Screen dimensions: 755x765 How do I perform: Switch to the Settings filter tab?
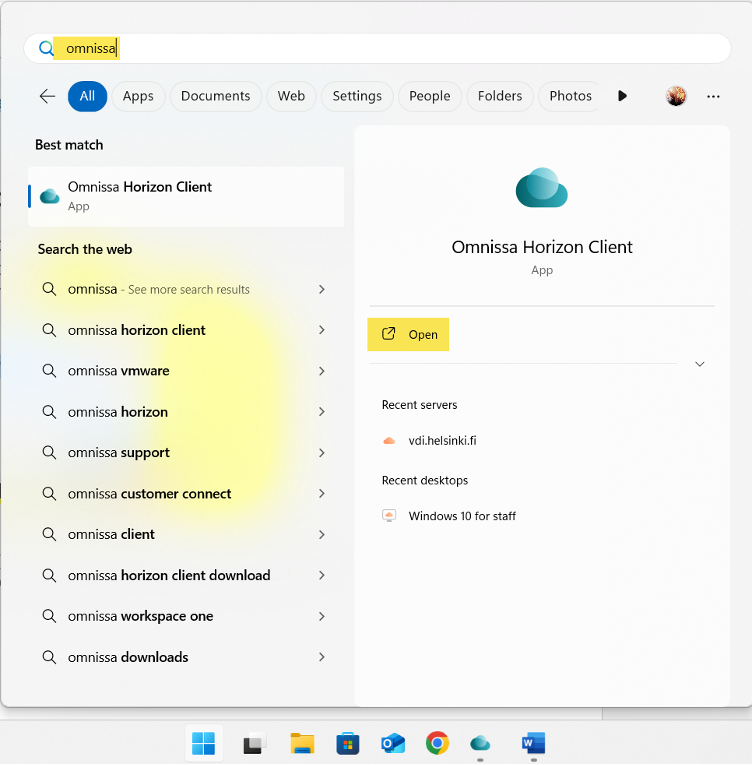[357, 96]
